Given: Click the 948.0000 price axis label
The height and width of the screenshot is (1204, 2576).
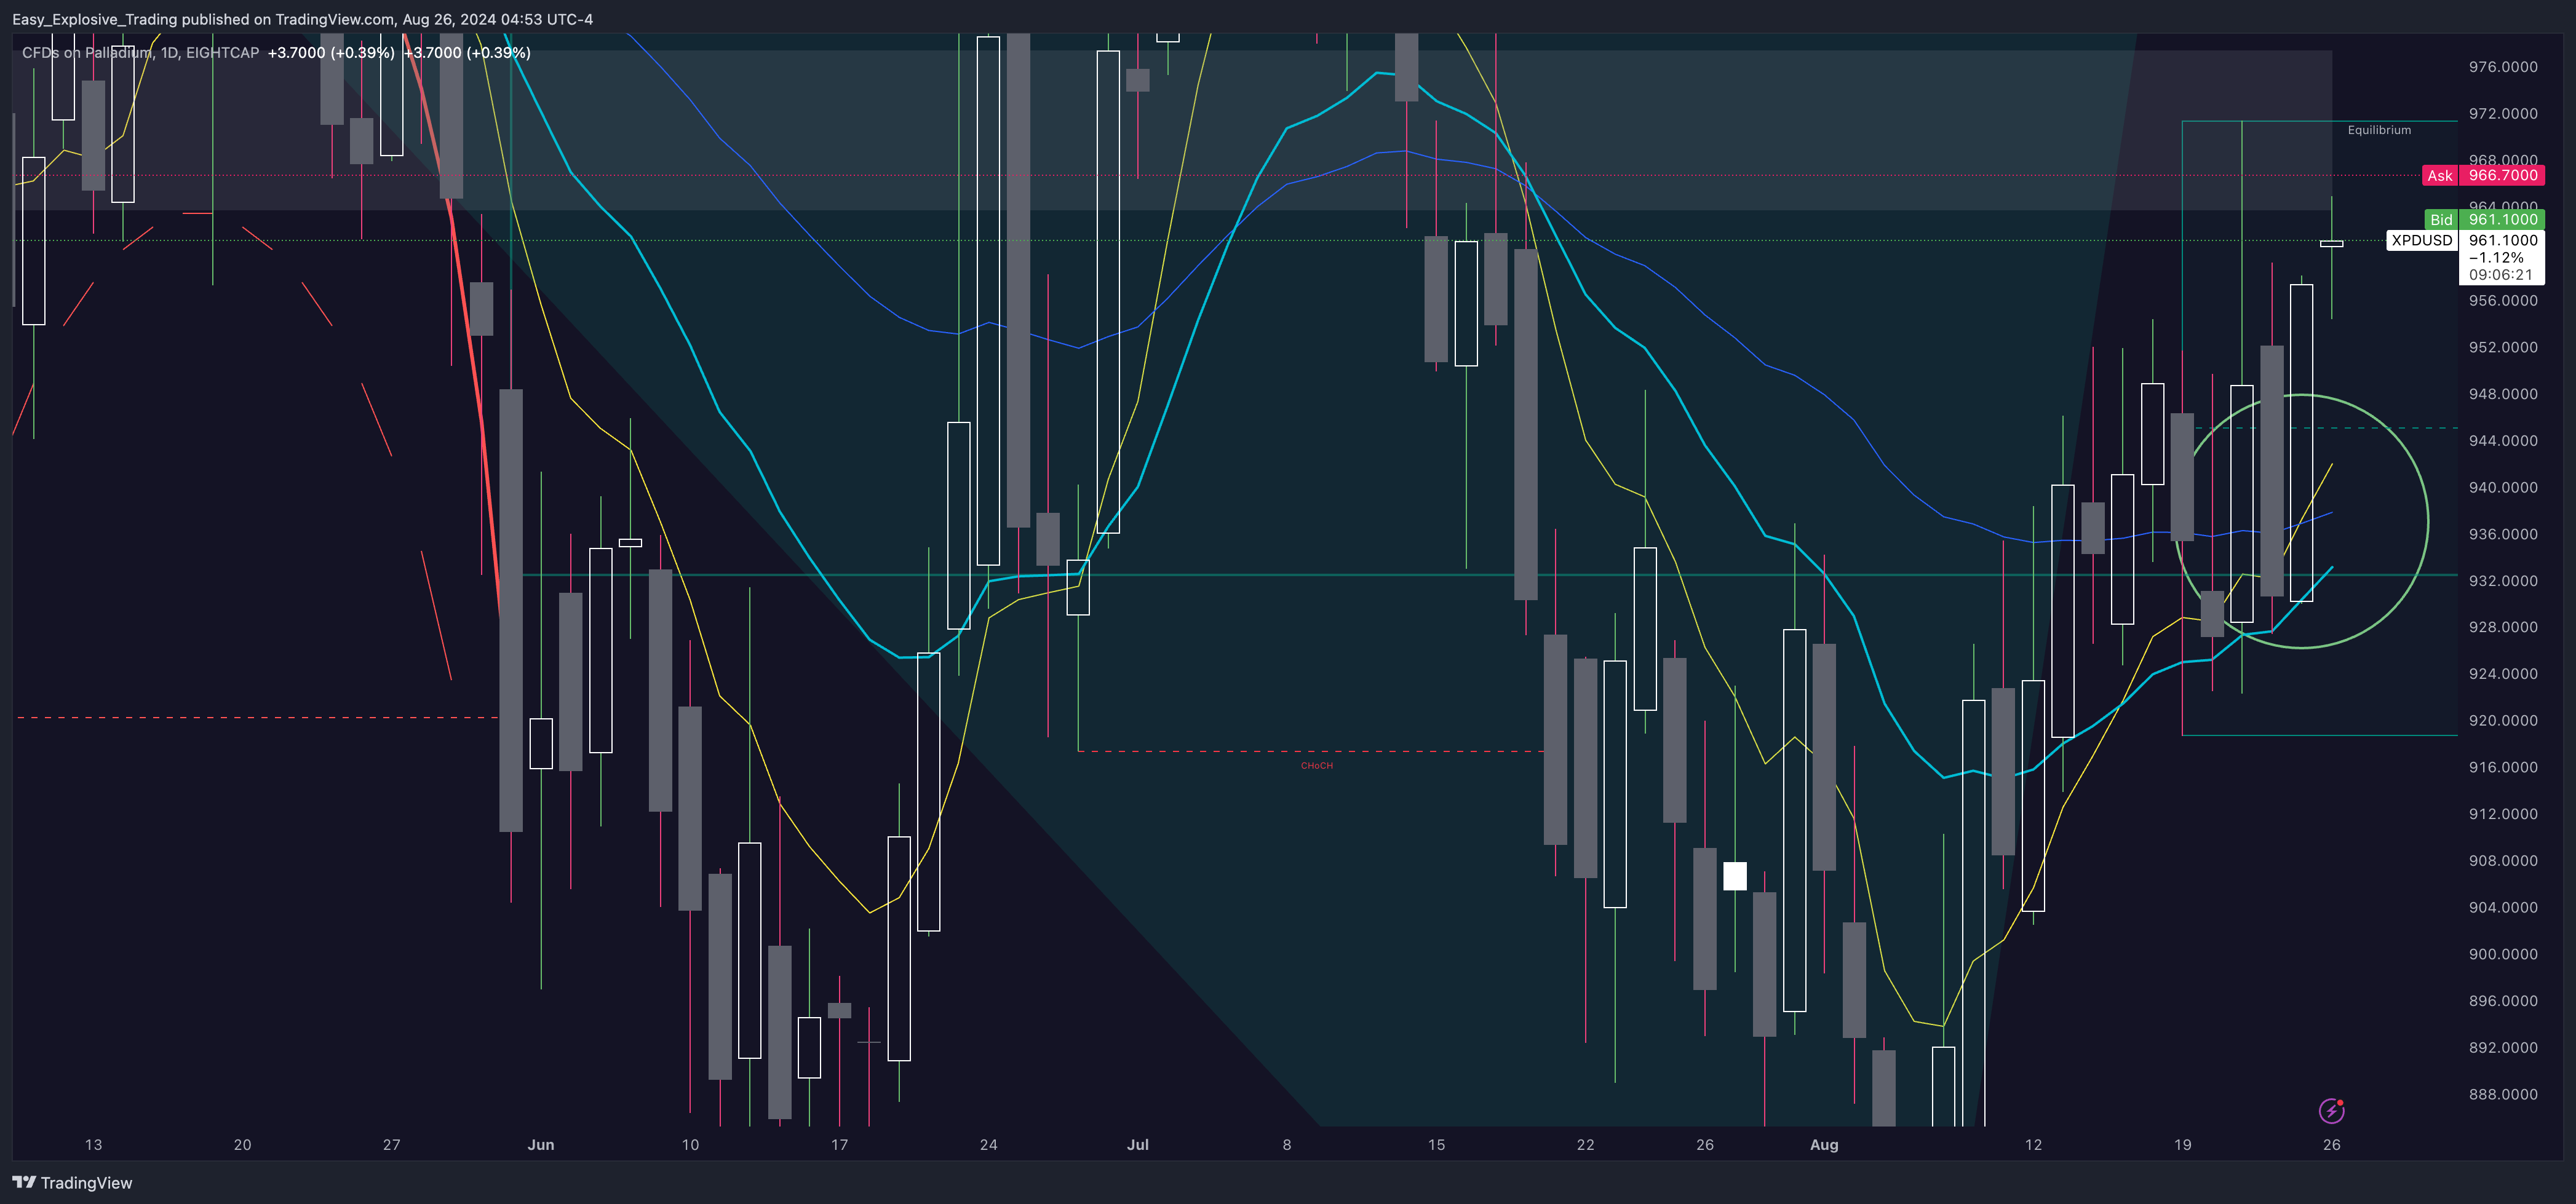Looking at the screenshot, I should point(2503,394).
